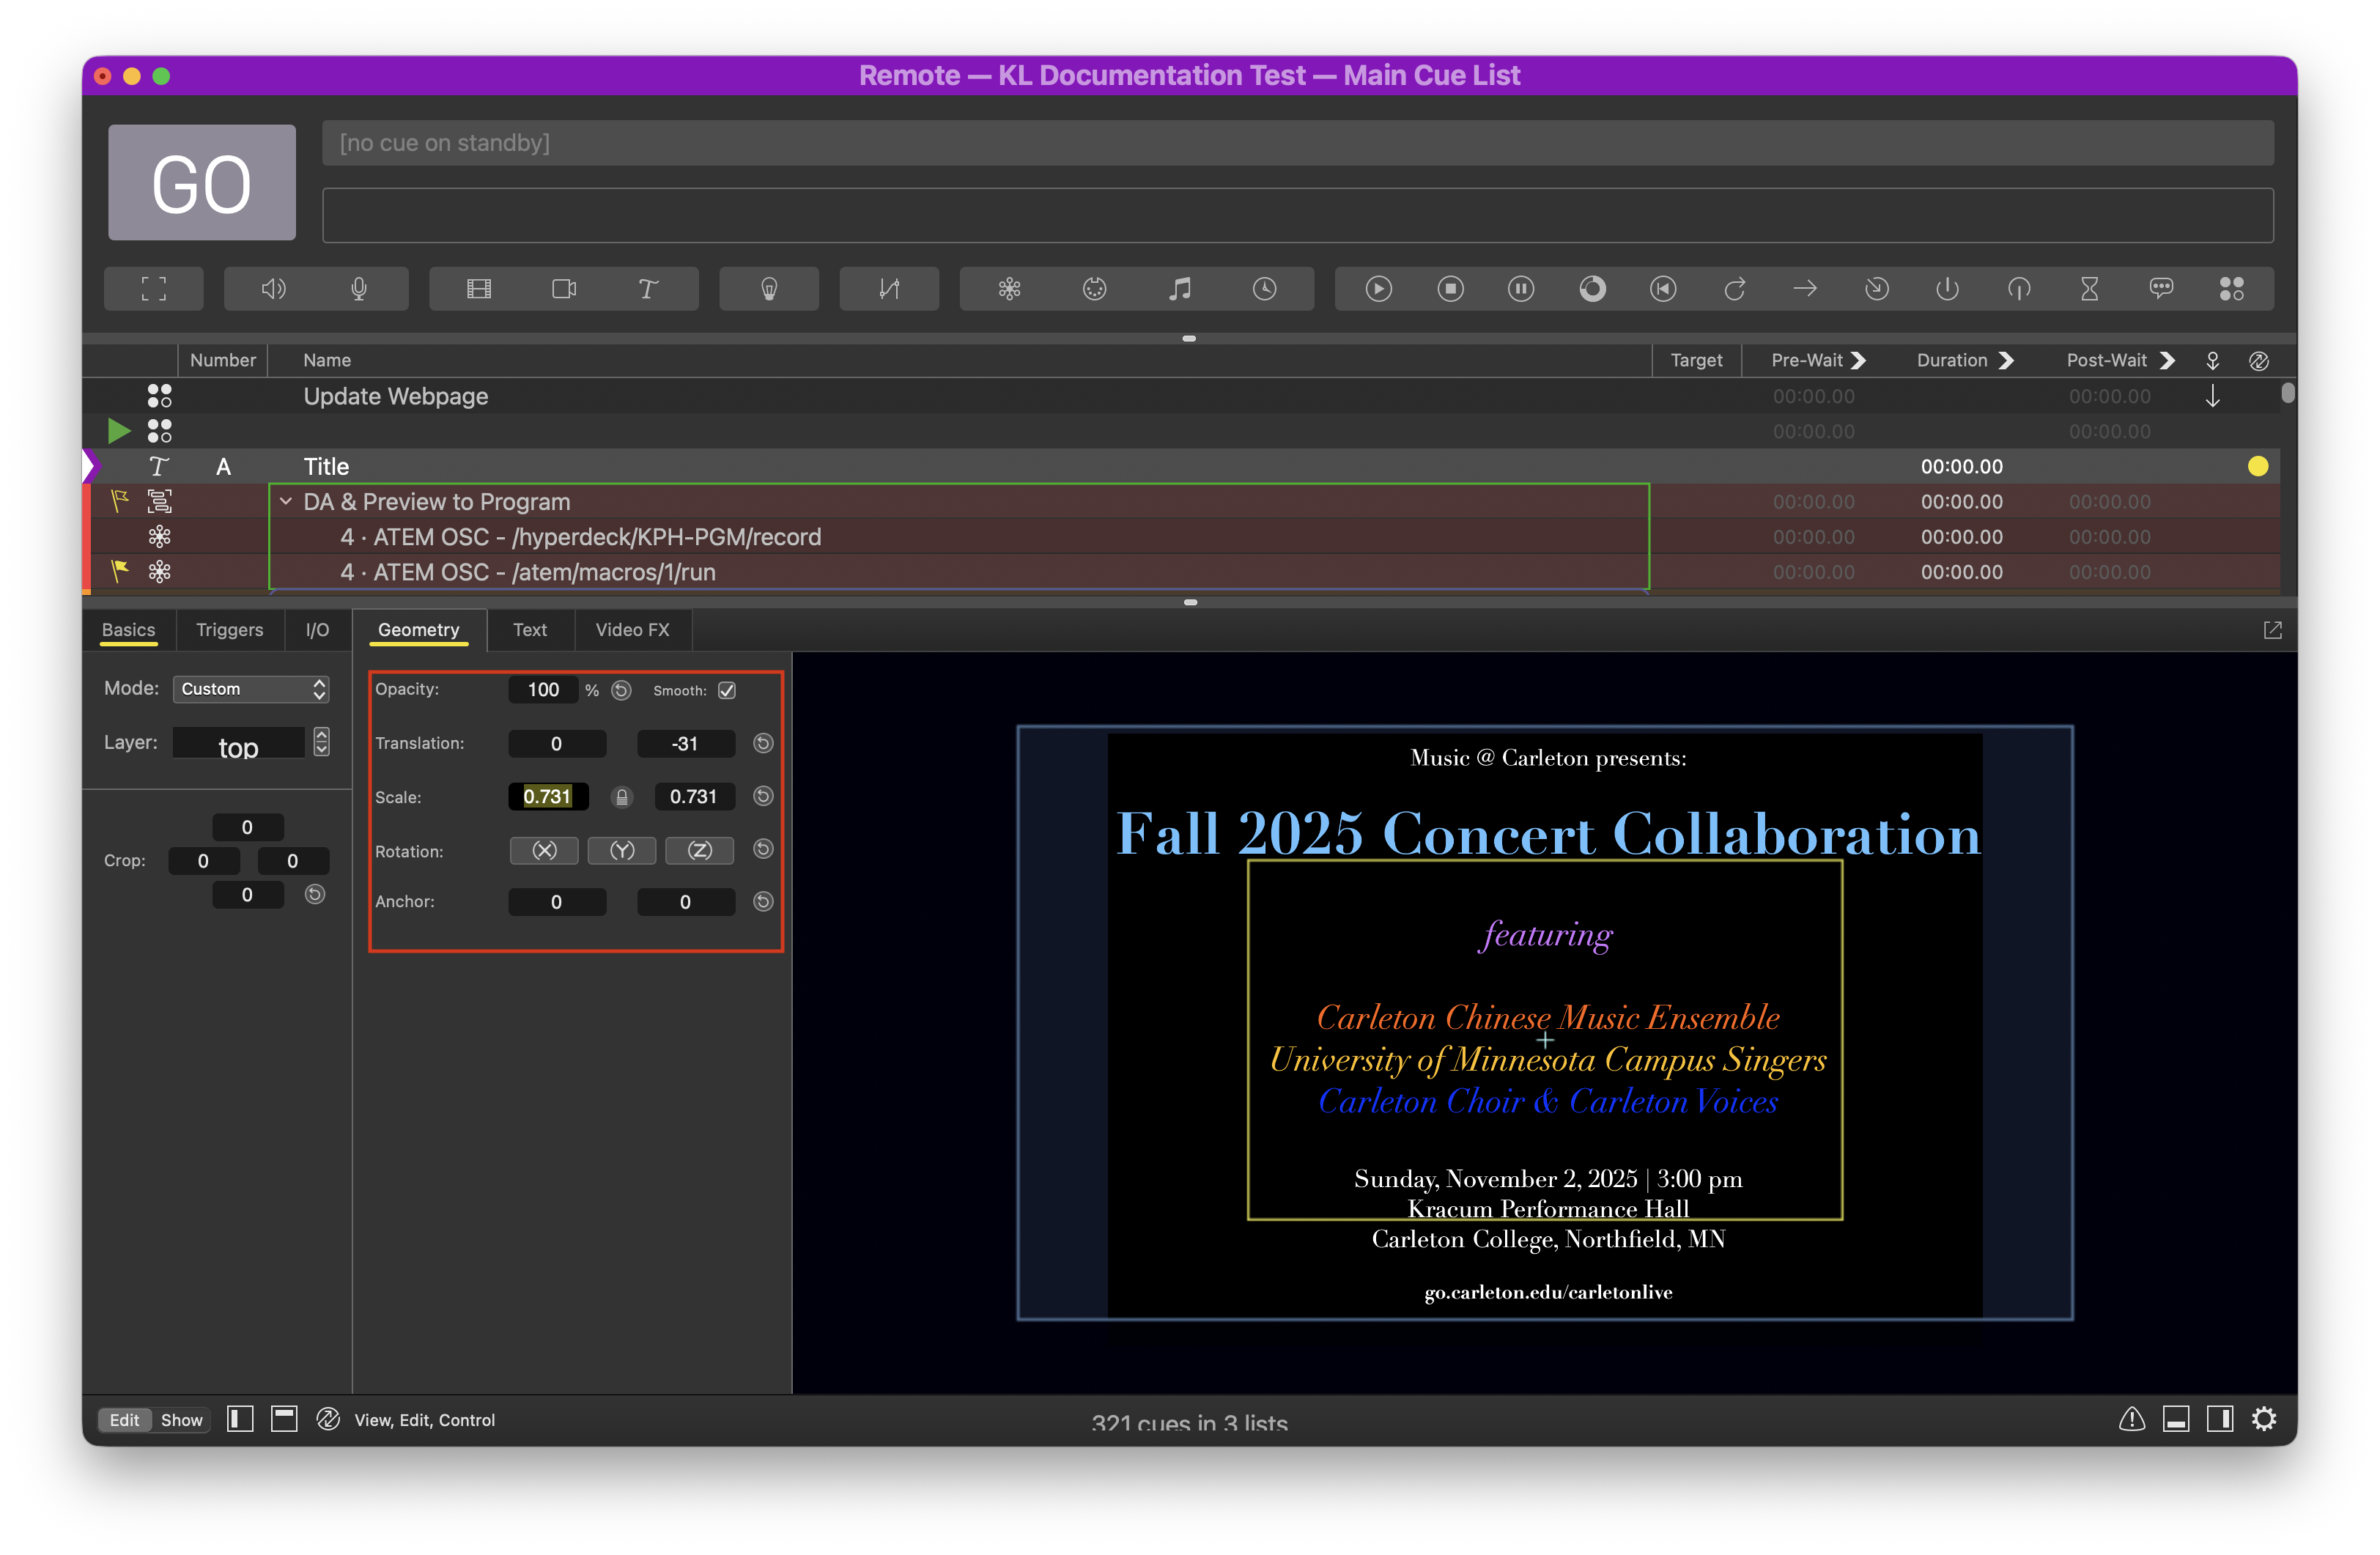
Task: Collapse the DA & Preview to Program group
Action: tap(286, 502)
